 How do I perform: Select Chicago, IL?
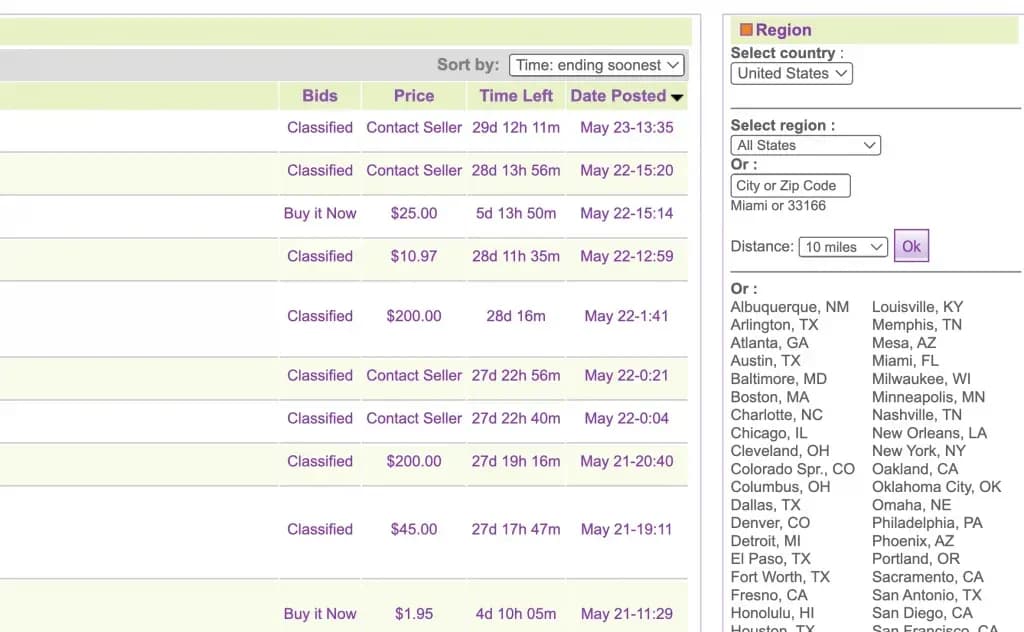tap(769, 433)
